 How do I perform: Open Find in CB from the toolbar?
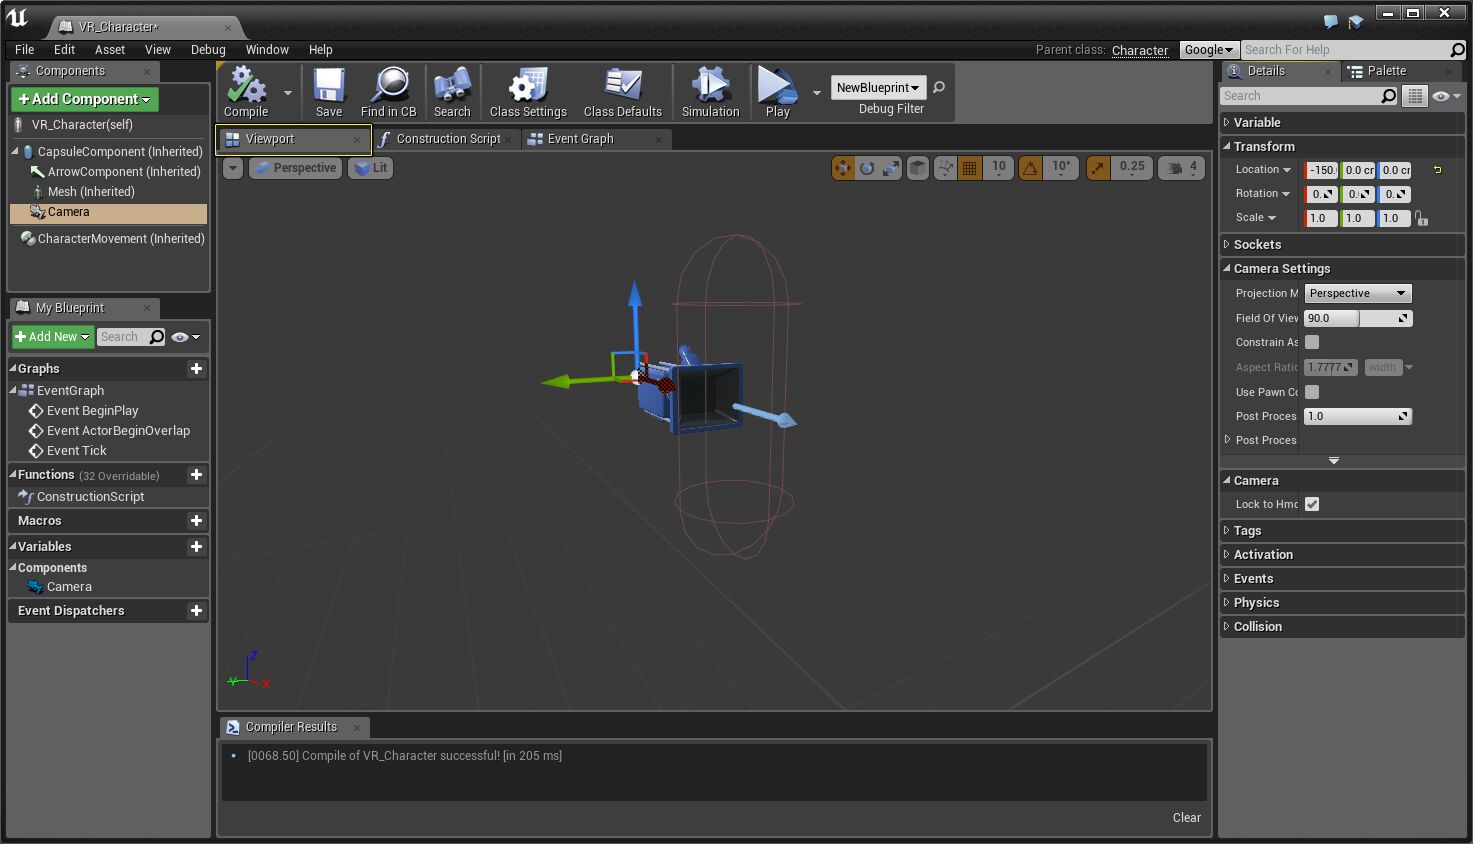coord(388,92)
